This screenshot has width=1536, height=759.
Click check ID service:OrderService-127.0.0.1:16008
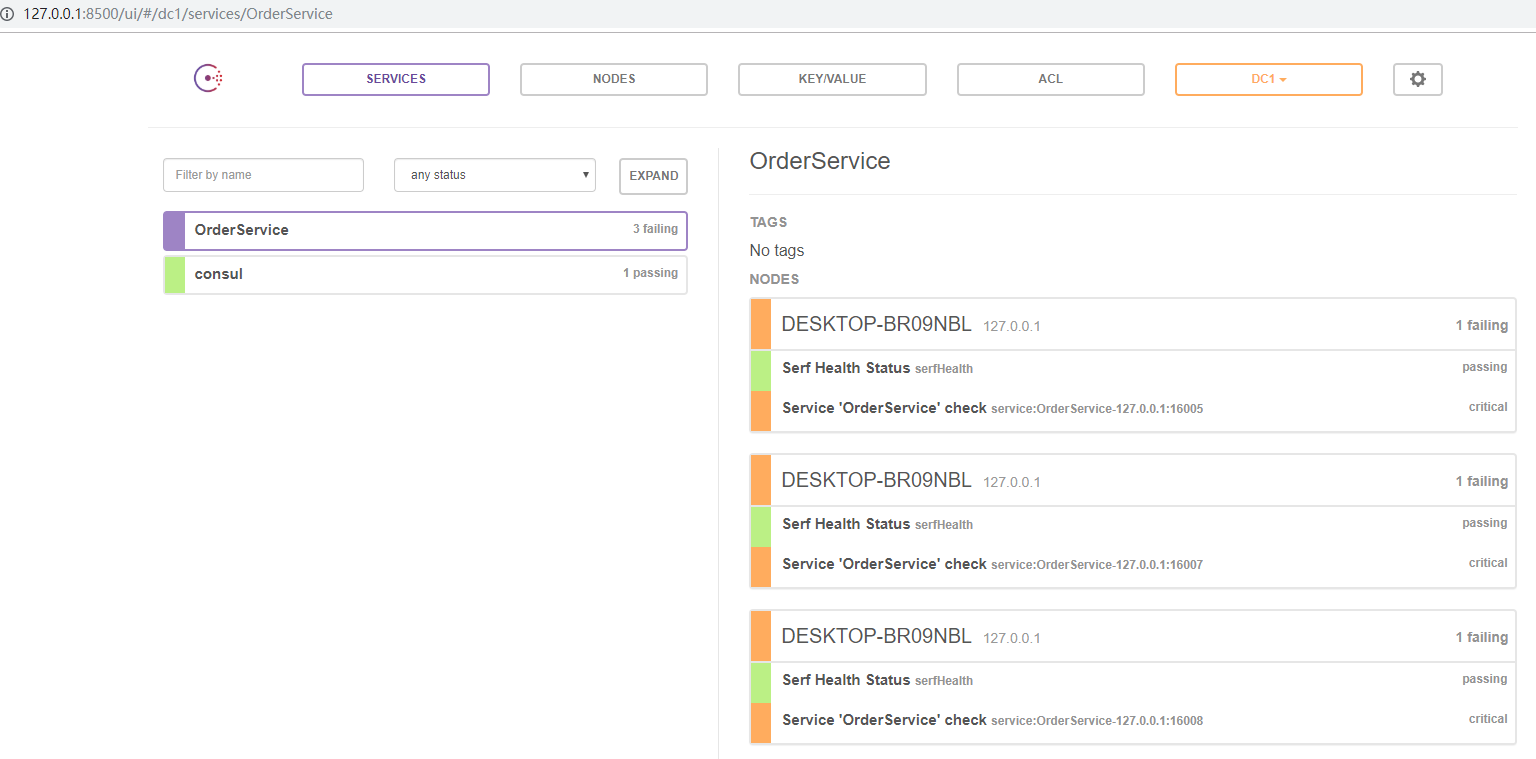coord(1097,721)
